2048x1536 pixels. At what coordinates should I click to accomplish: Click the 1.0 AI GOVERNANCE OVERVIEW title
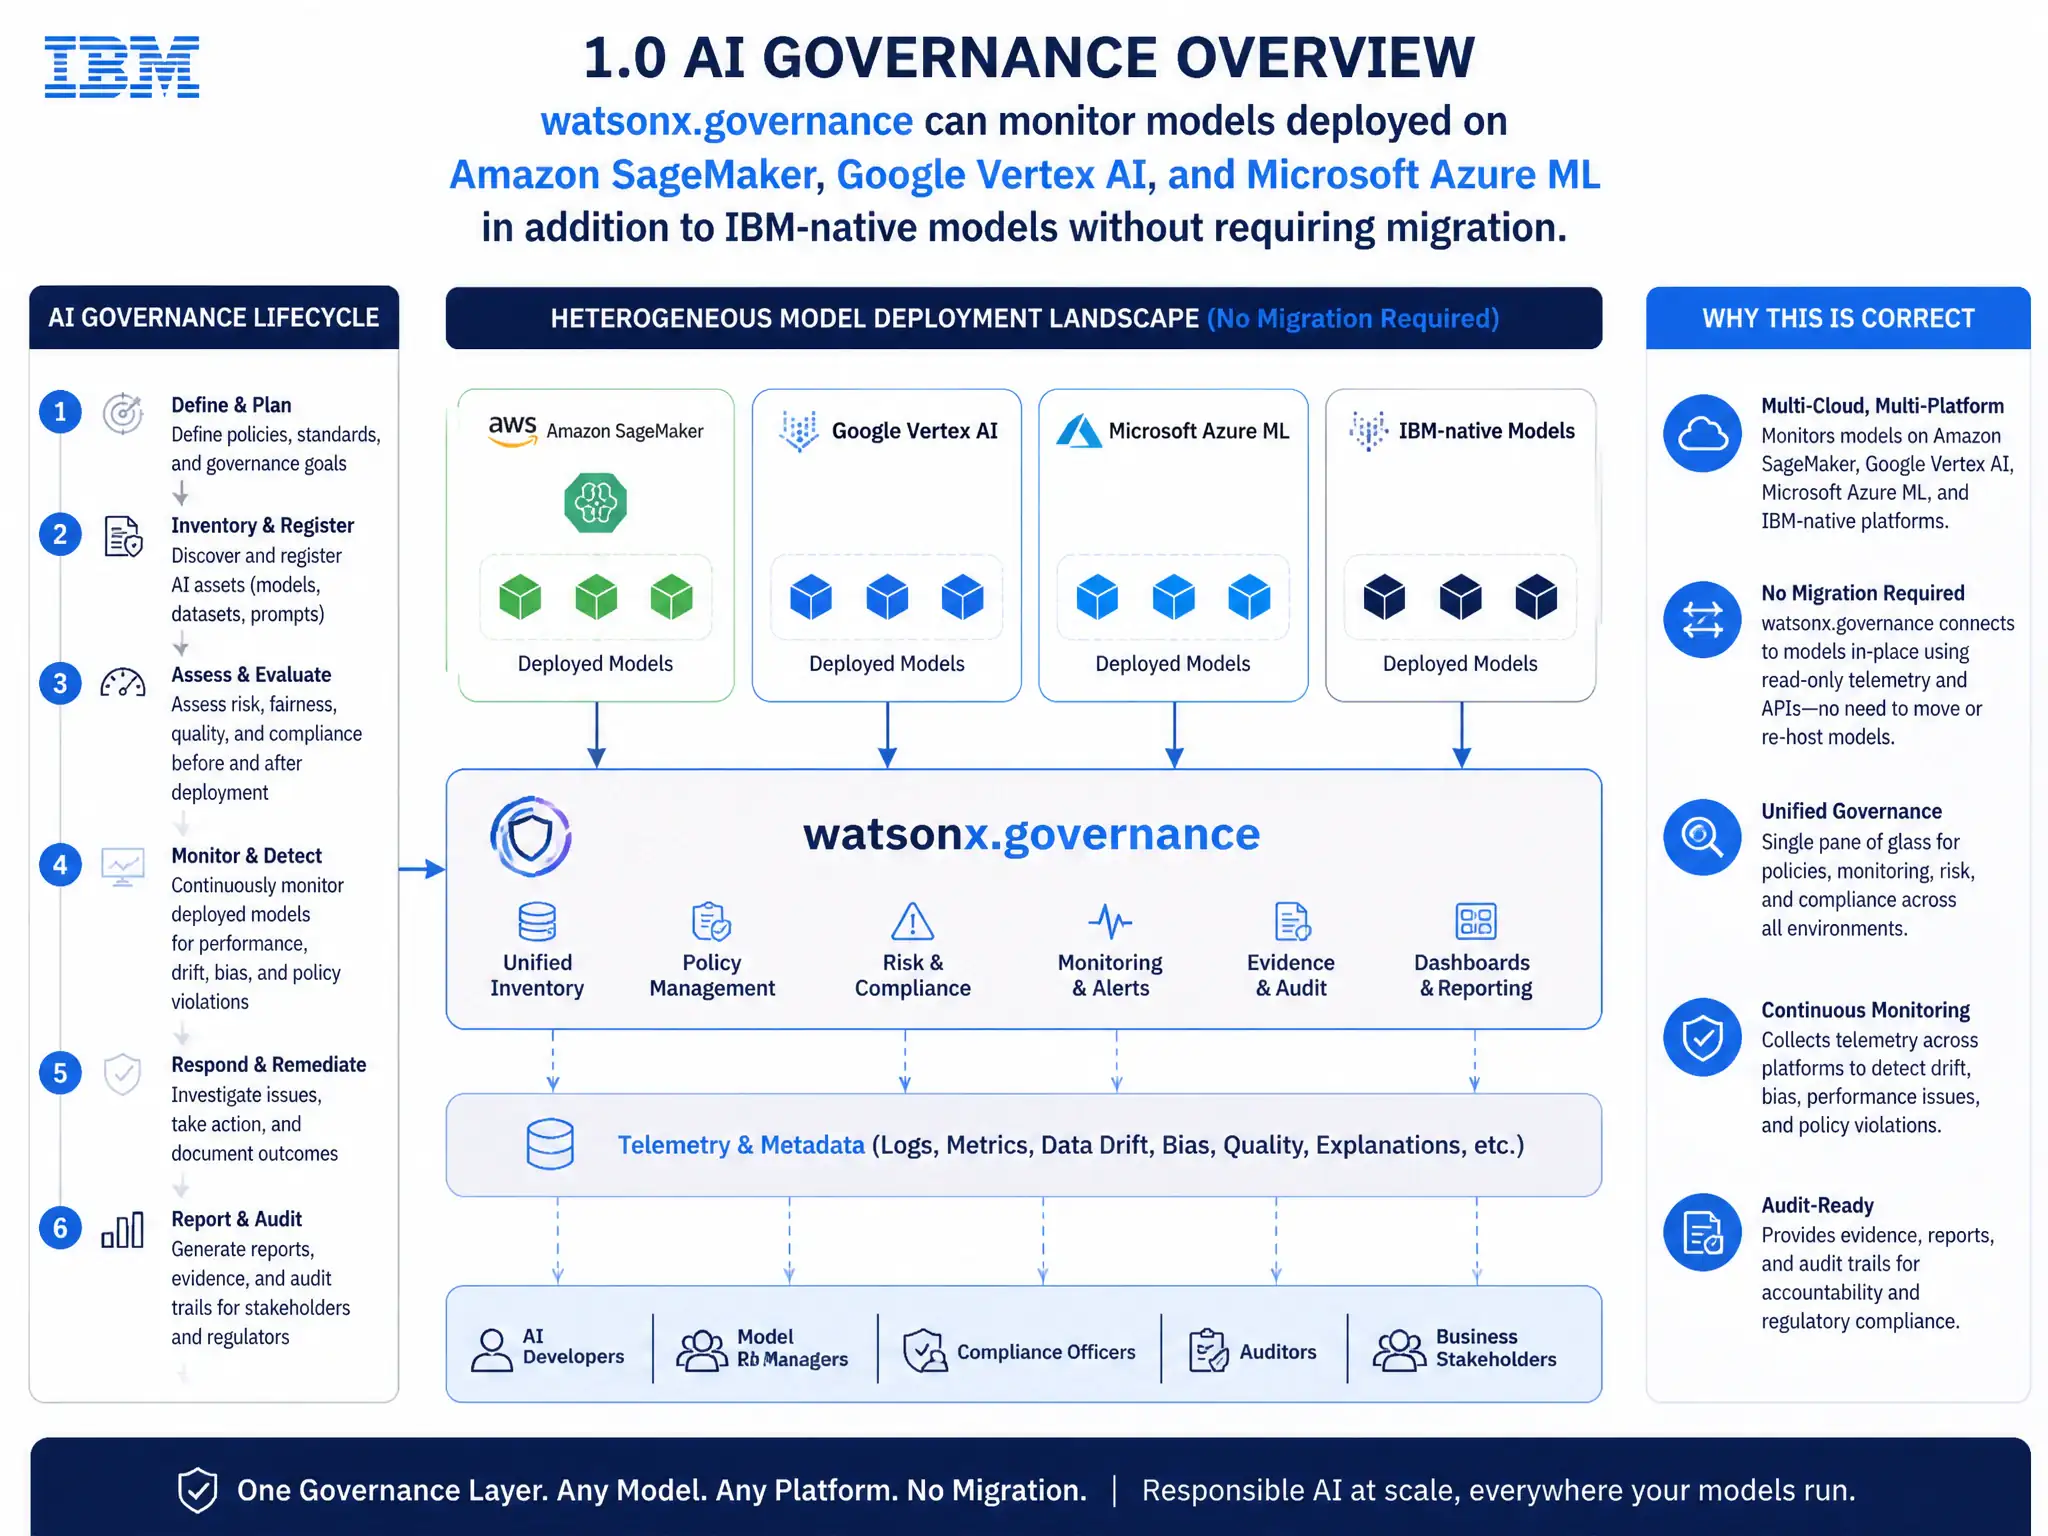coord(1029,57)
